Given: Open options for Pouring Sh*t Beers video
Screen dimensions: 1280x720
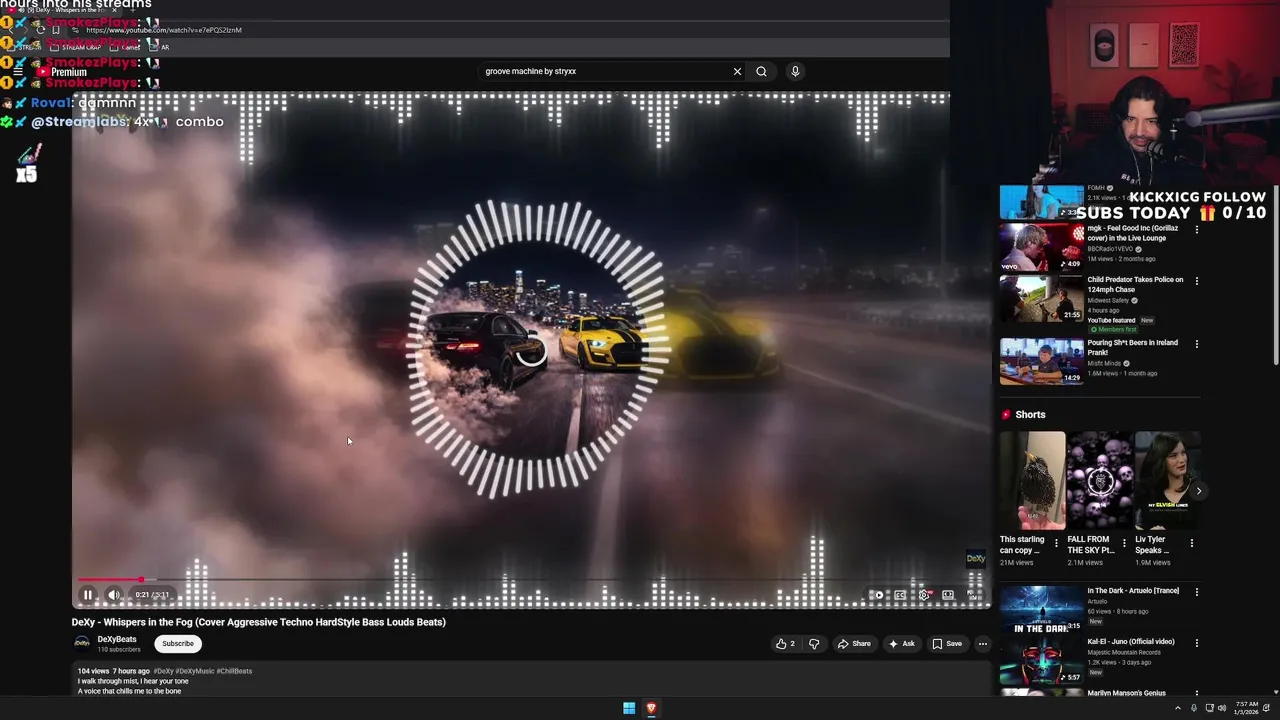Looking at the screenshot, I should click(x=1196, y=344).
